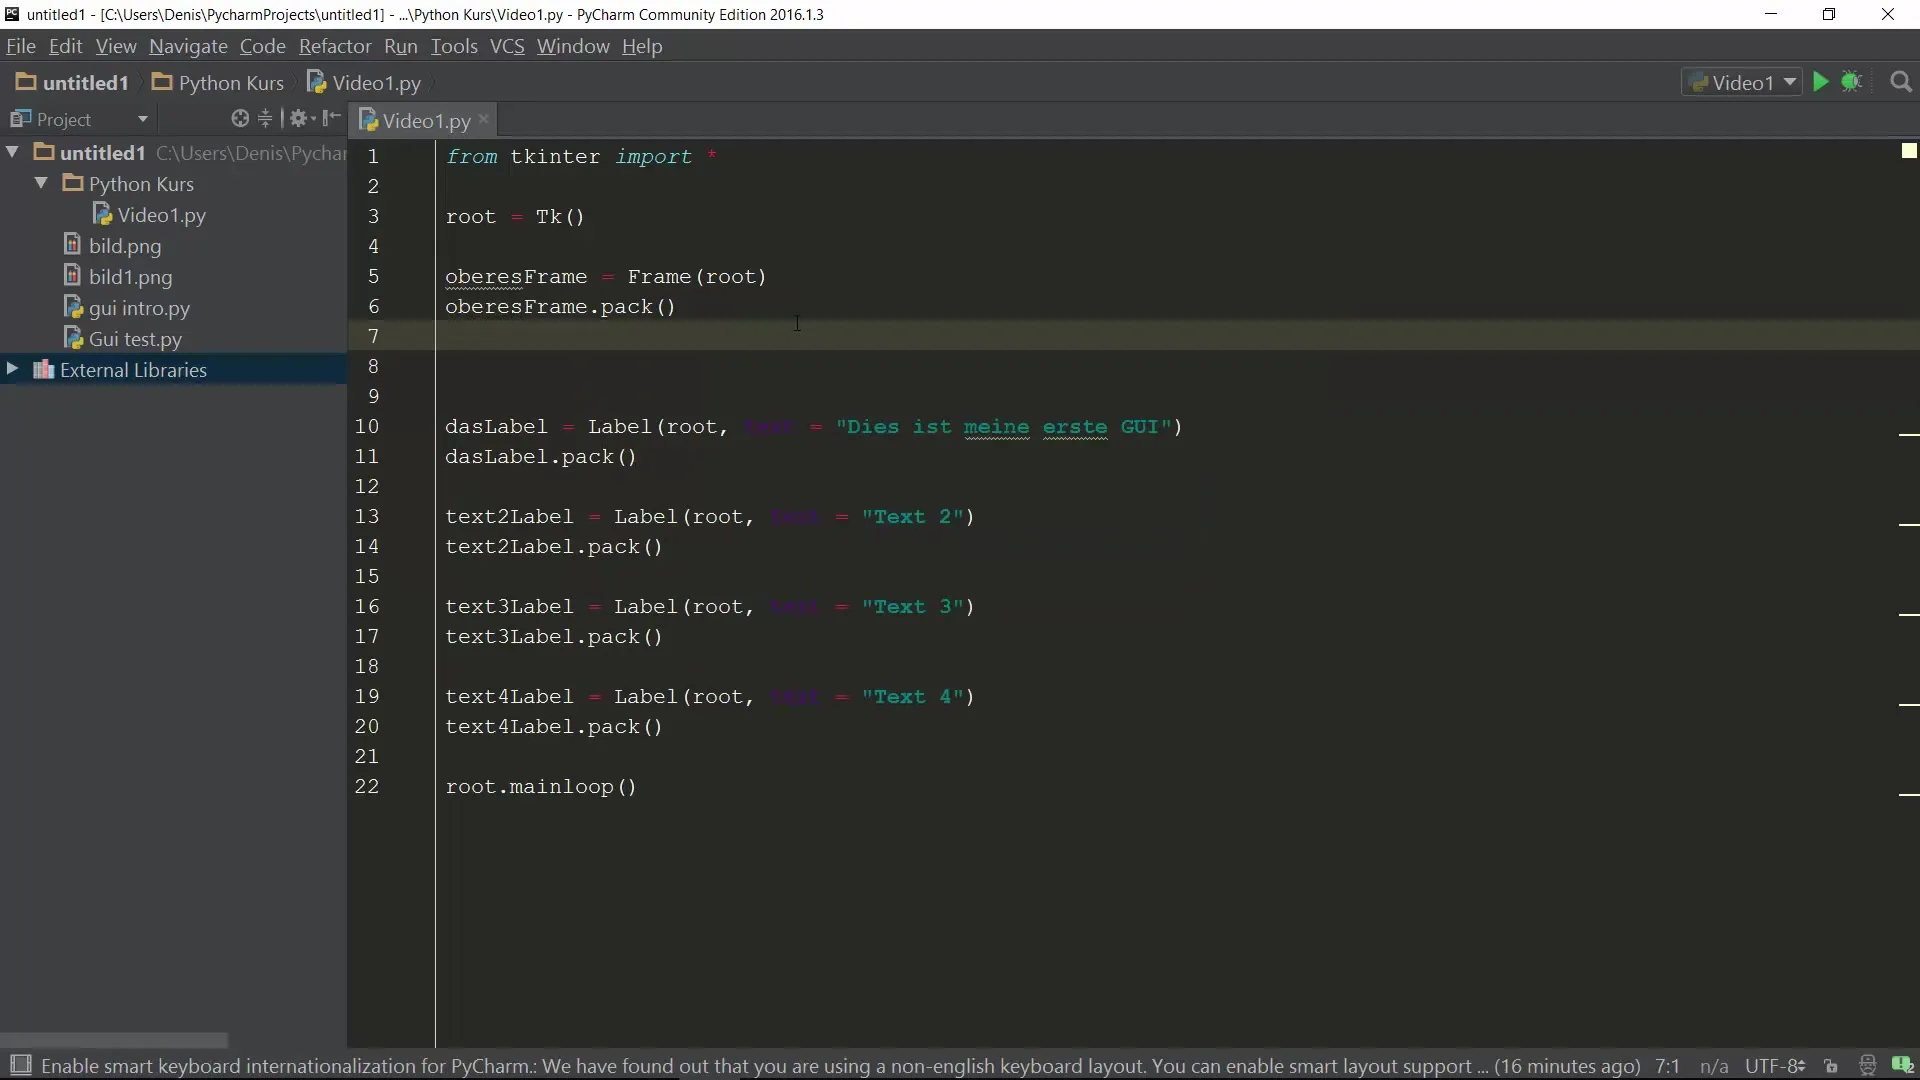1920x1080 pixels.
Task: Click the keyboard internationalization notification message
Action: (840, 1066)
